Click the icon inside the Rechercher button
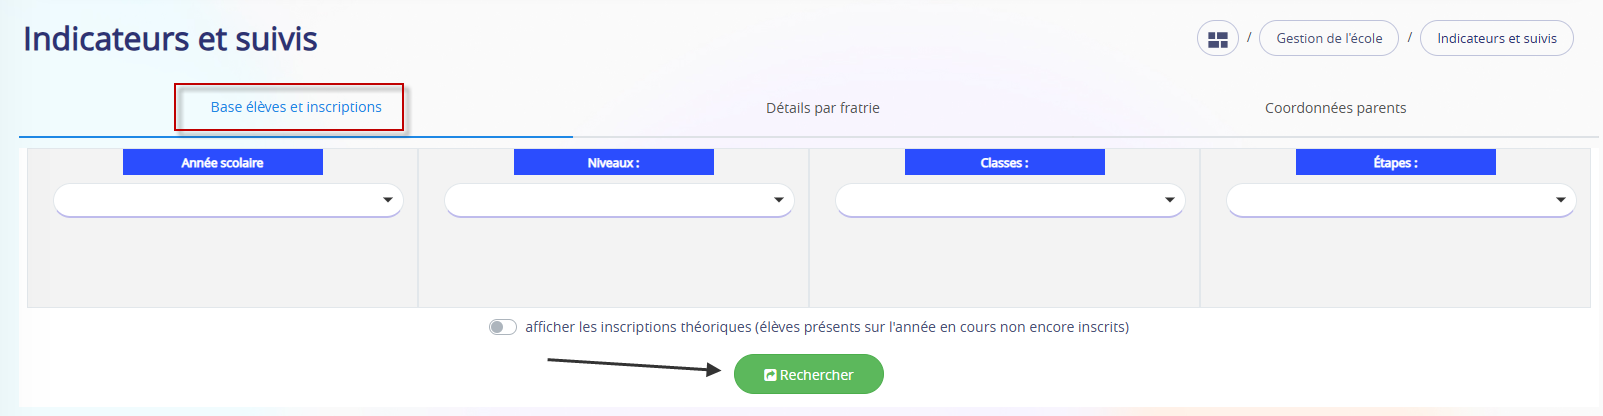This screenshot has width=1603, height=416. tap(770, 375)
